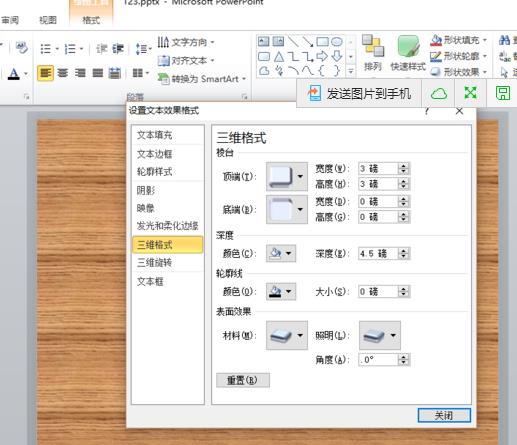The image size is (517, 445).
Task: Click the align text left icon
Action: [x=45, y=73]
